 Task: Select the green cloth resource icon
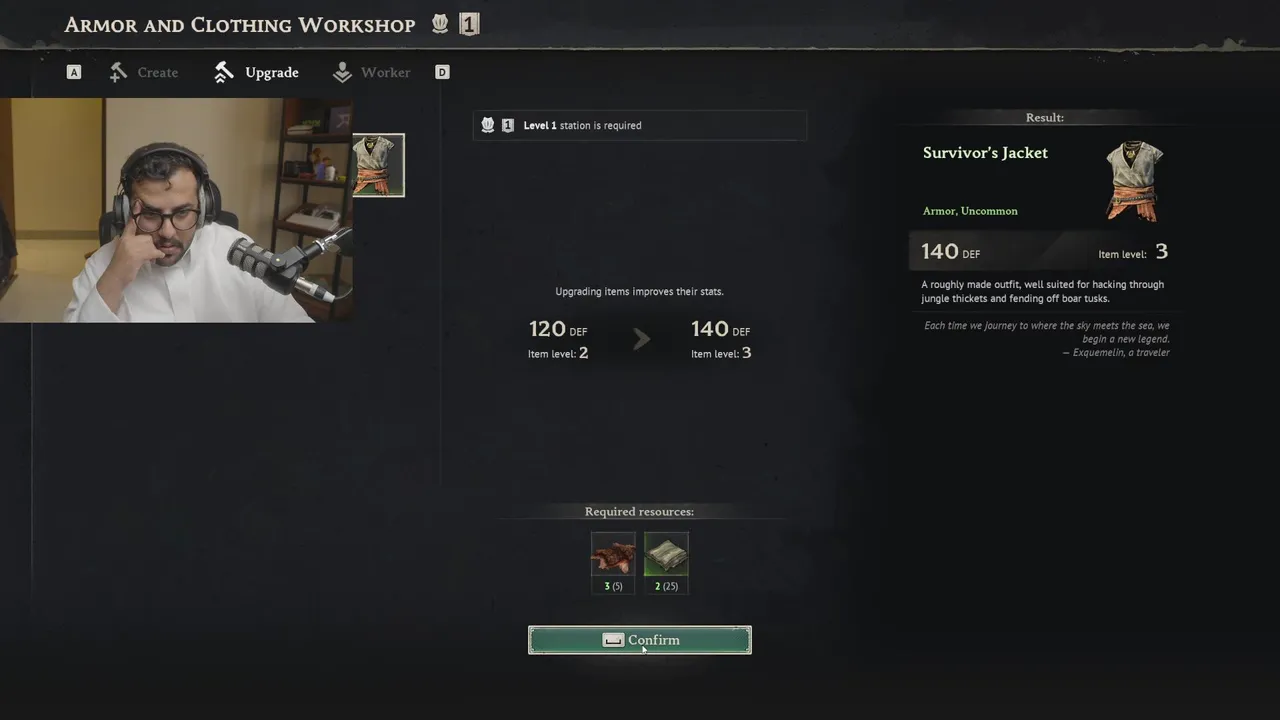(x=666, y=555)
